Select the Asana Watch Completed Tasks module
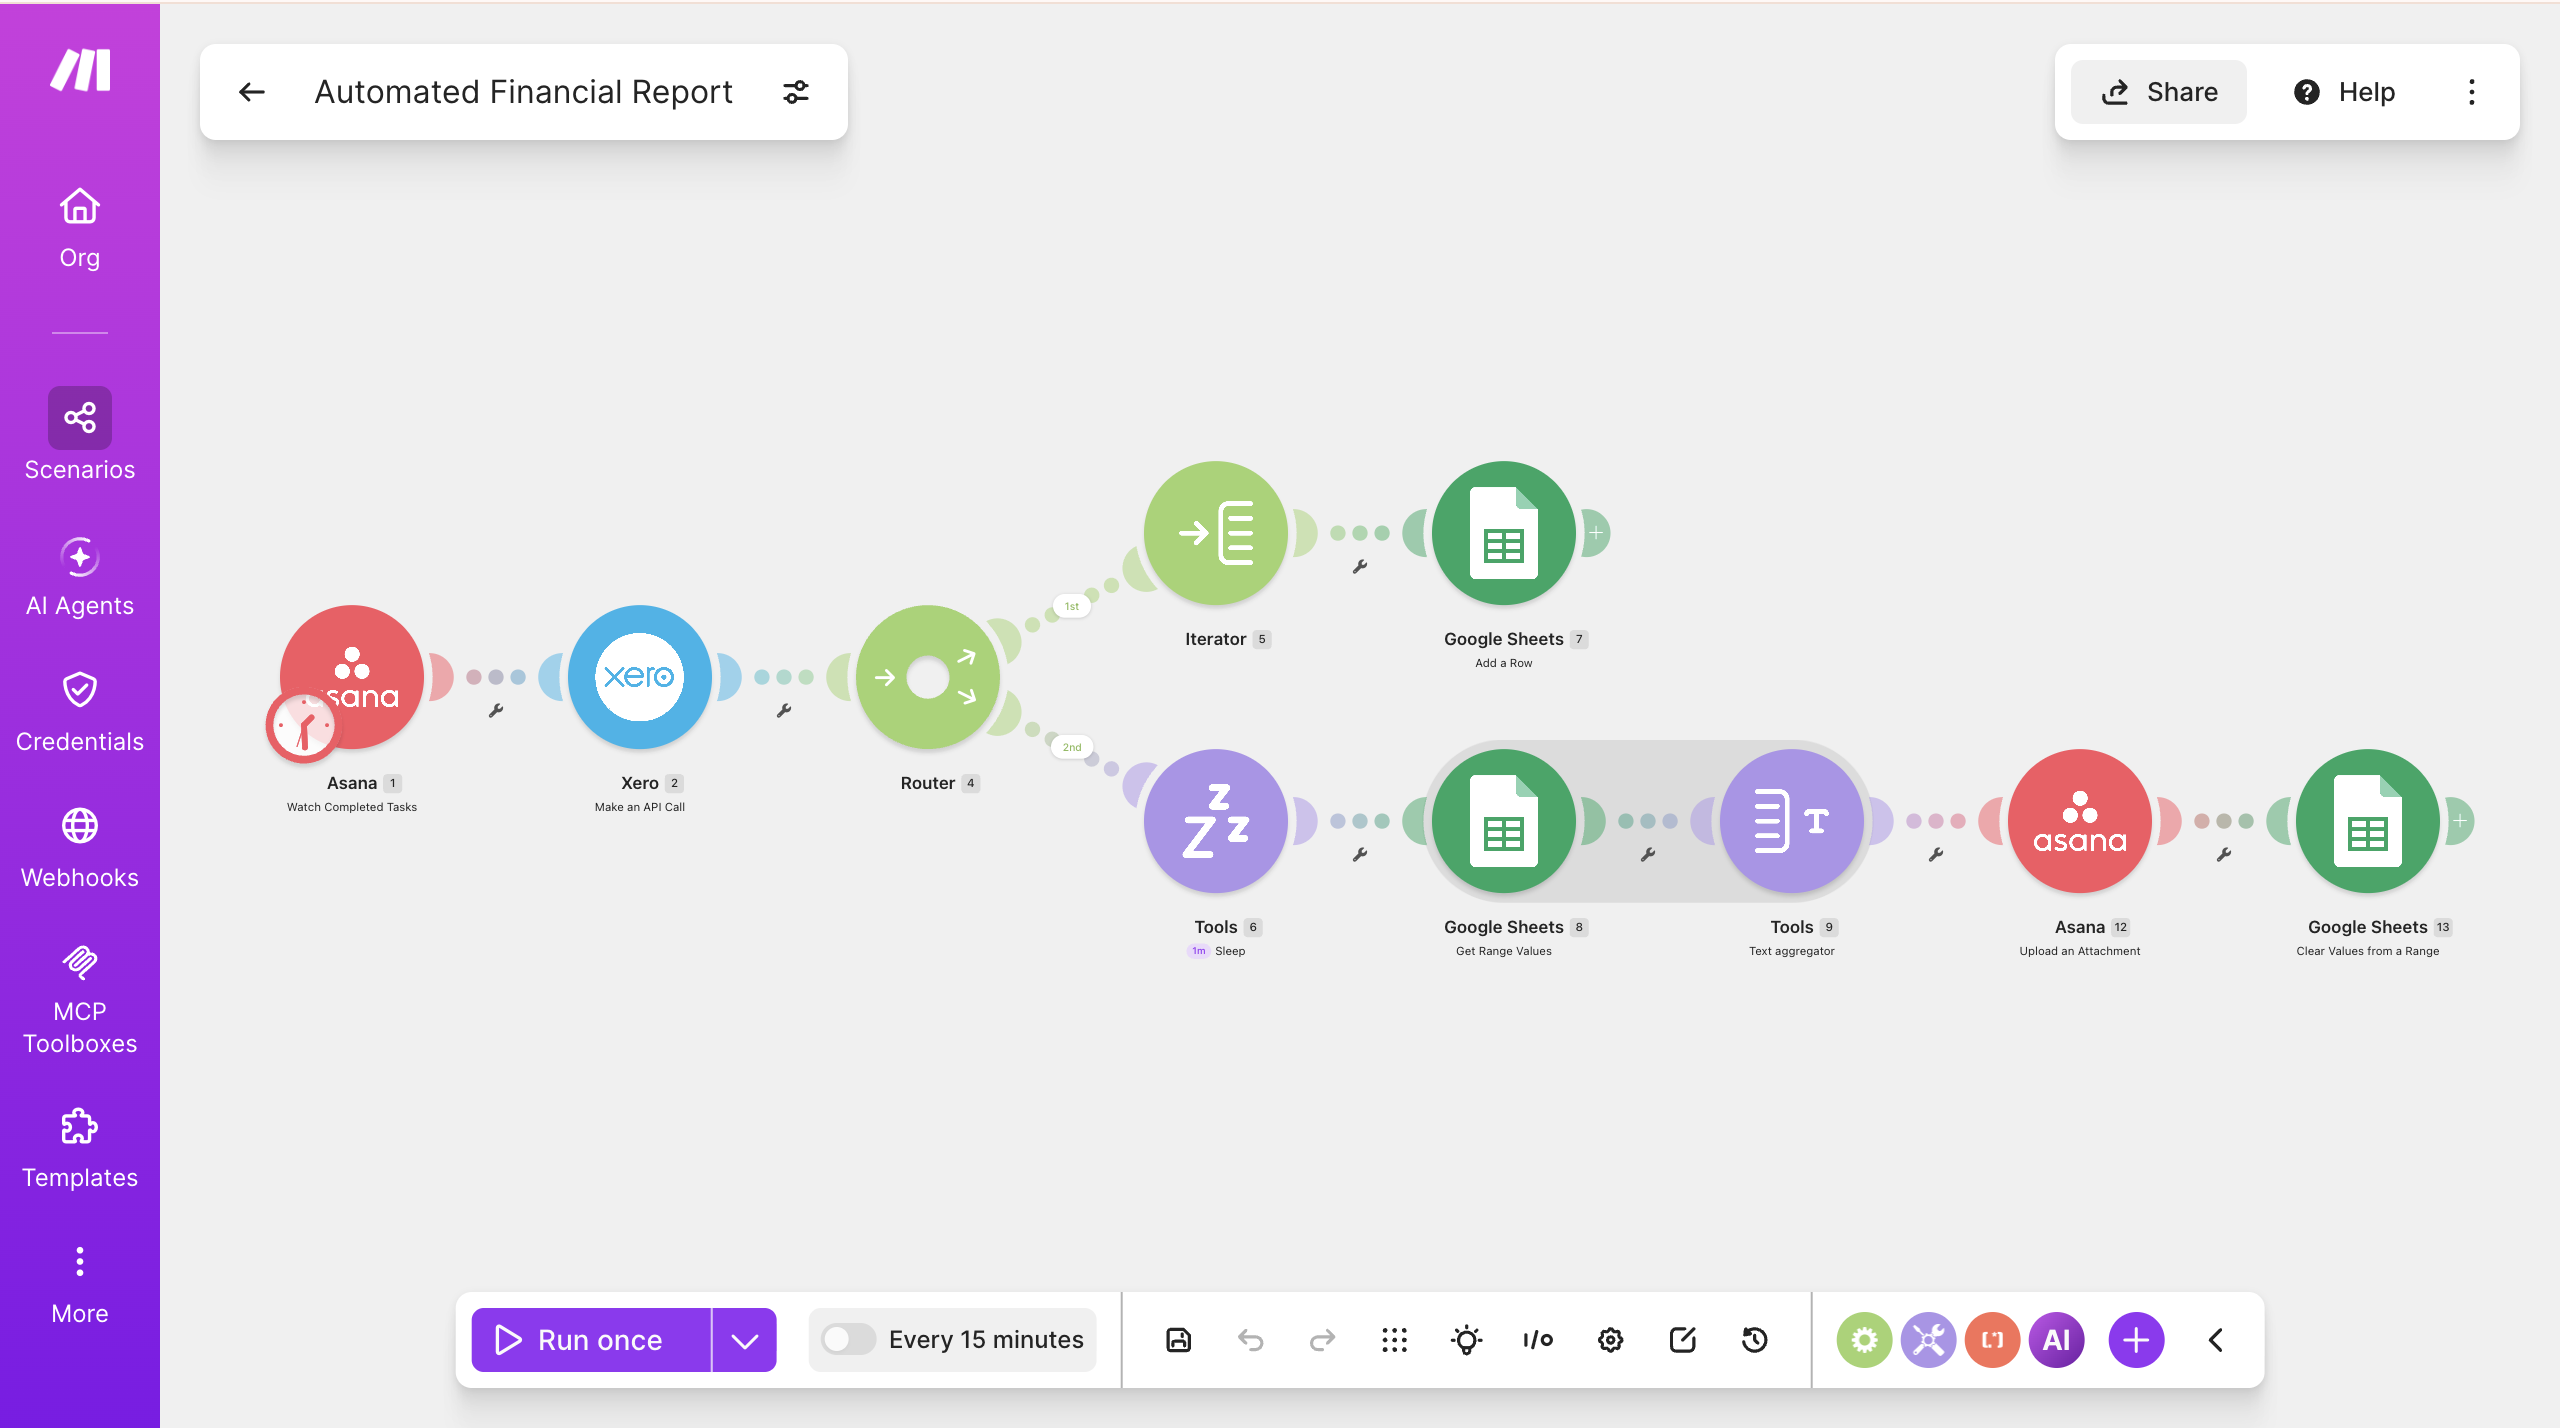Image resolution: width=2560 pixels, height=1428 pixels. point(352,677)
